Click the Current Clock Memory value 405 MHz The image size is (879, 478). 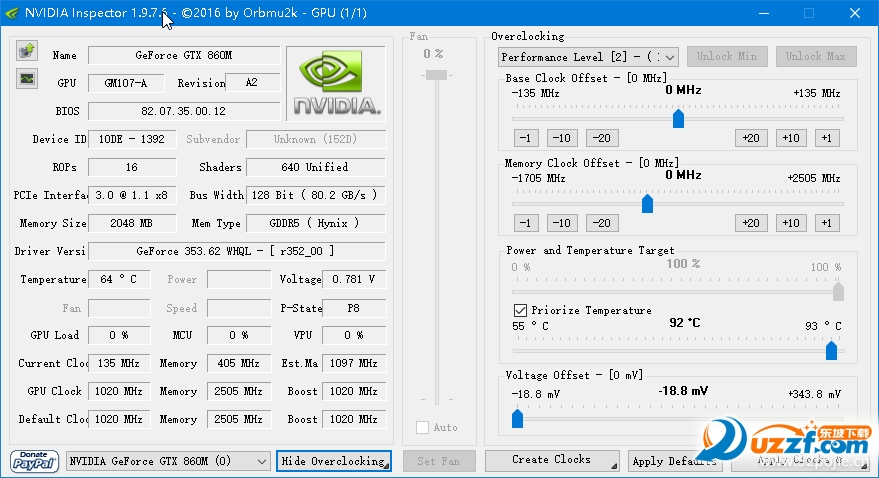[239, 363]
